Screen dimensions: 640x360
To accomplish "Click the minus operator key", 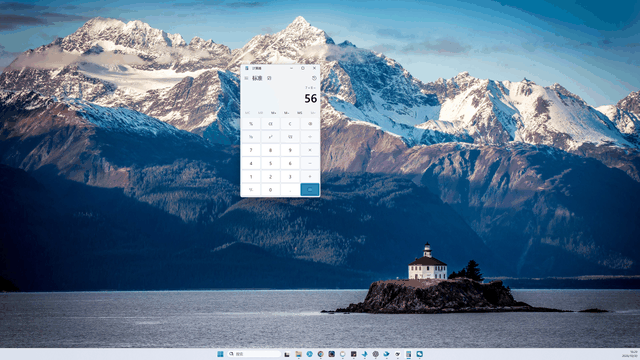I will click(x=310, y=163).
